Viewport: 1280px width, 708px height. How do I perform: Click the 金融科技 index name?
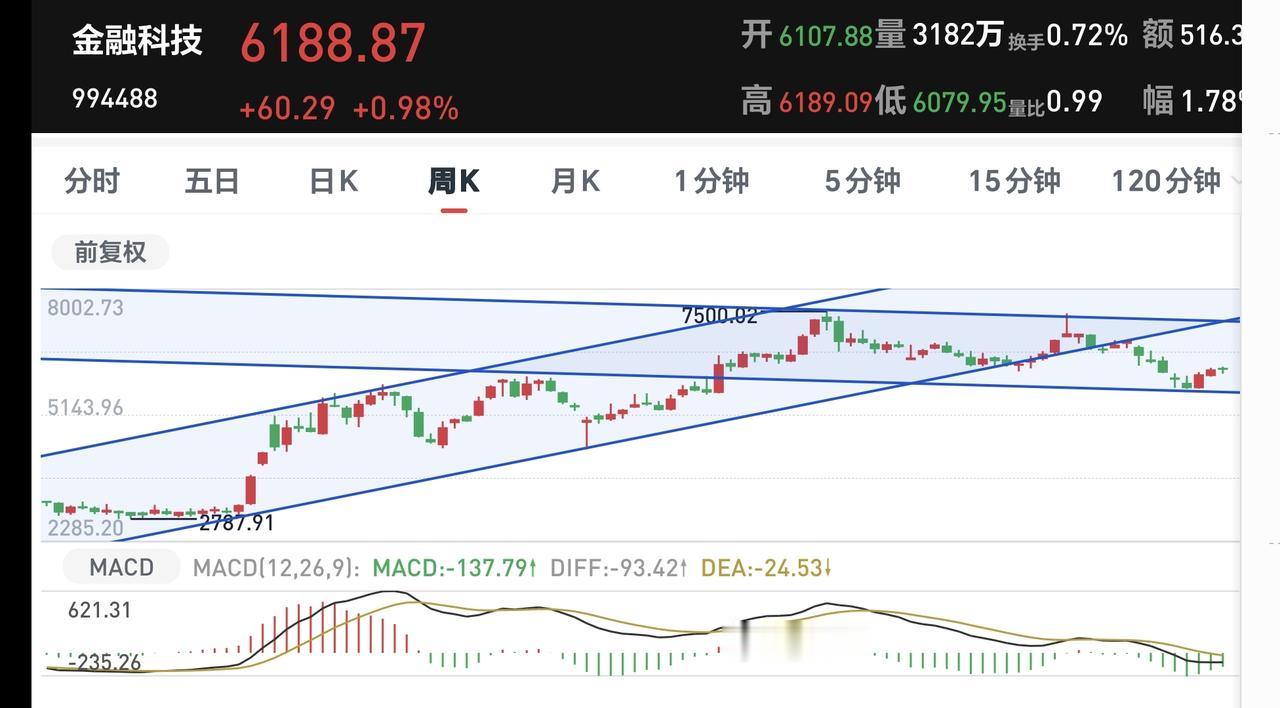pyautogui.click(x=137, y=41)
